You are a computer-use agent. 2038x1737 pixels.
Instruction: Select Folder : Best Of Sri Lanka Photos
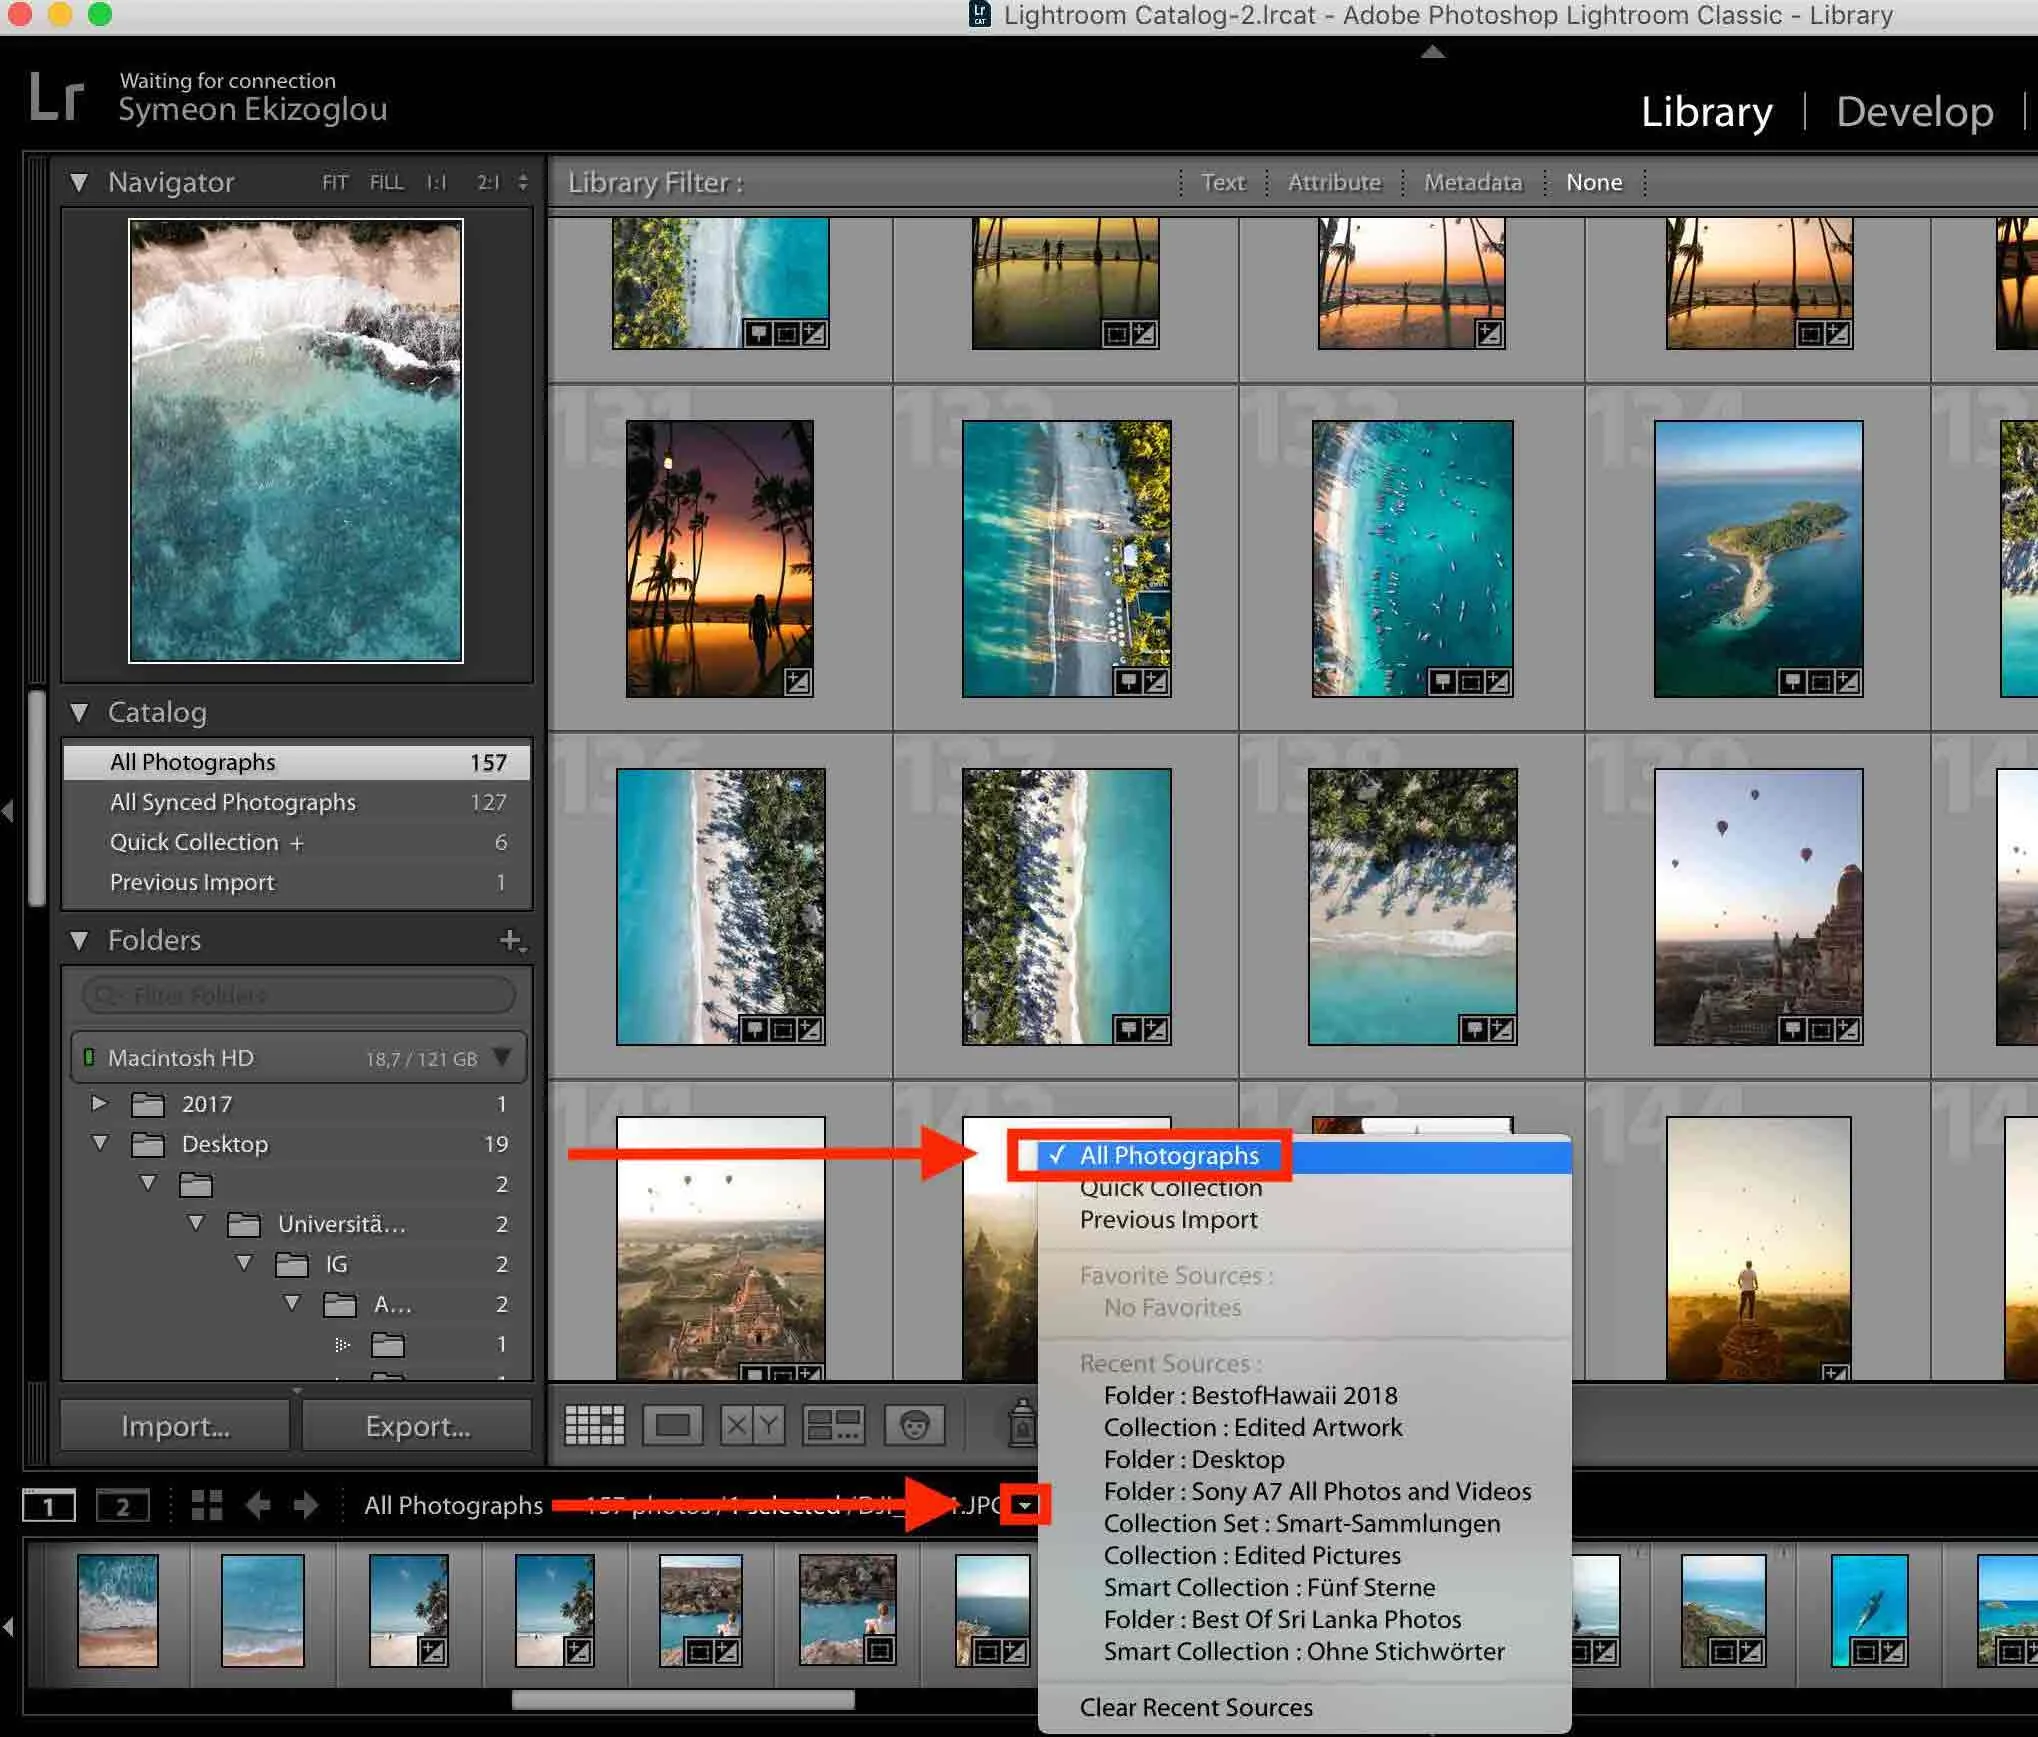coord(1304,1620)
